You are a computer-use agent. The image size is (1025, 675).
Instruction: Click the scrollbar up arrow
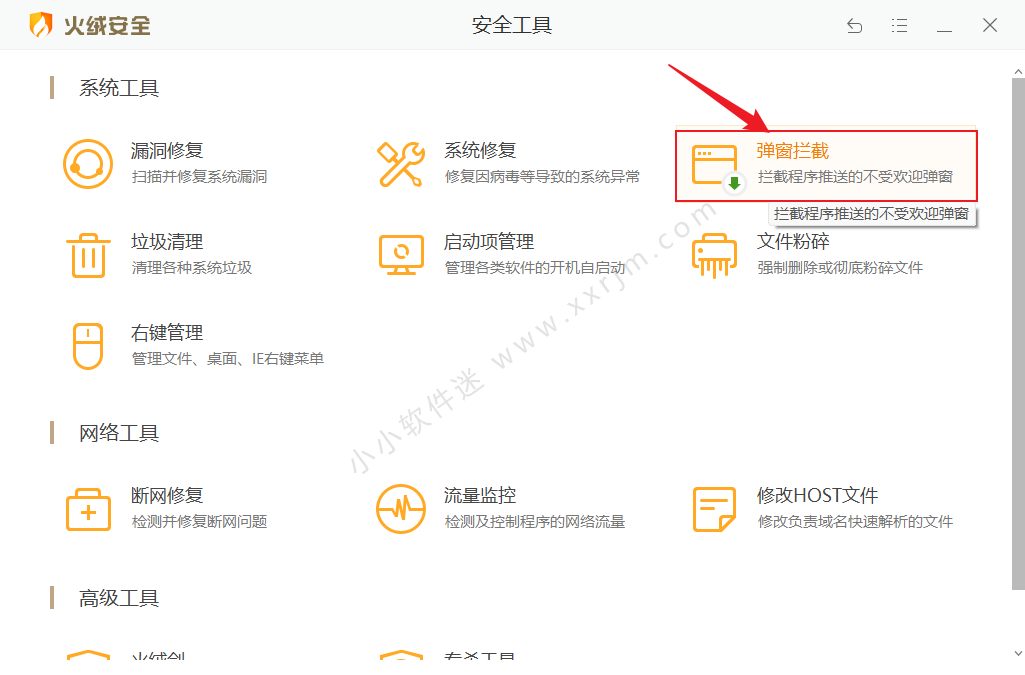pyautogui.click(x=1018, y=71)
